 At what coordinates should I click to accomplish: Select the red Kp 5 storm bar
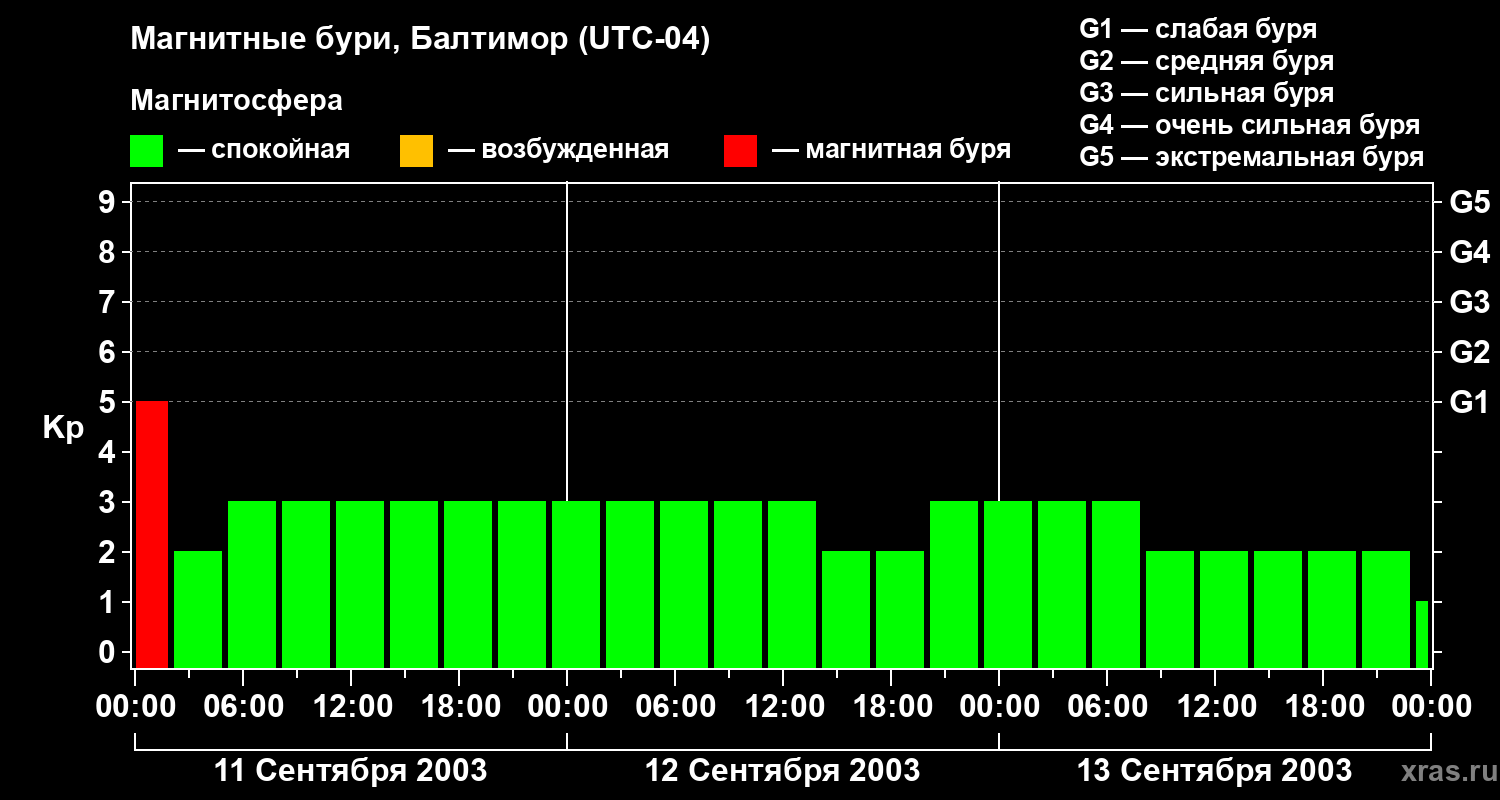click(x=152, y=534)
